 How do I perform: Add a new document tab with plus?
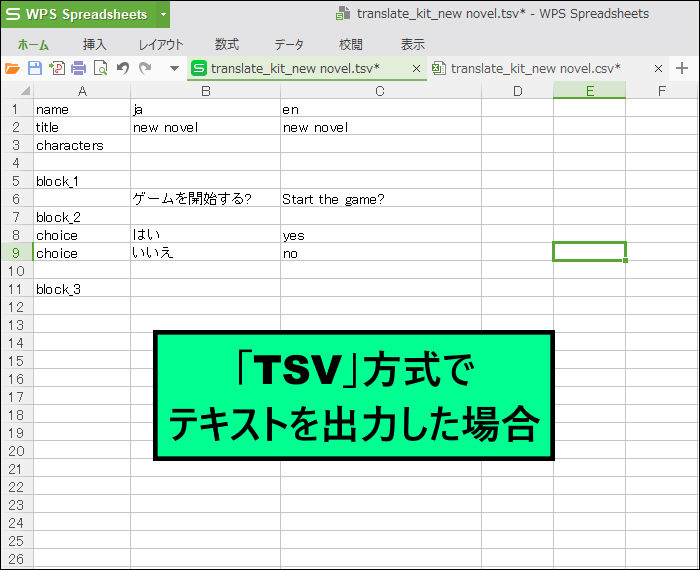(682, 68)
